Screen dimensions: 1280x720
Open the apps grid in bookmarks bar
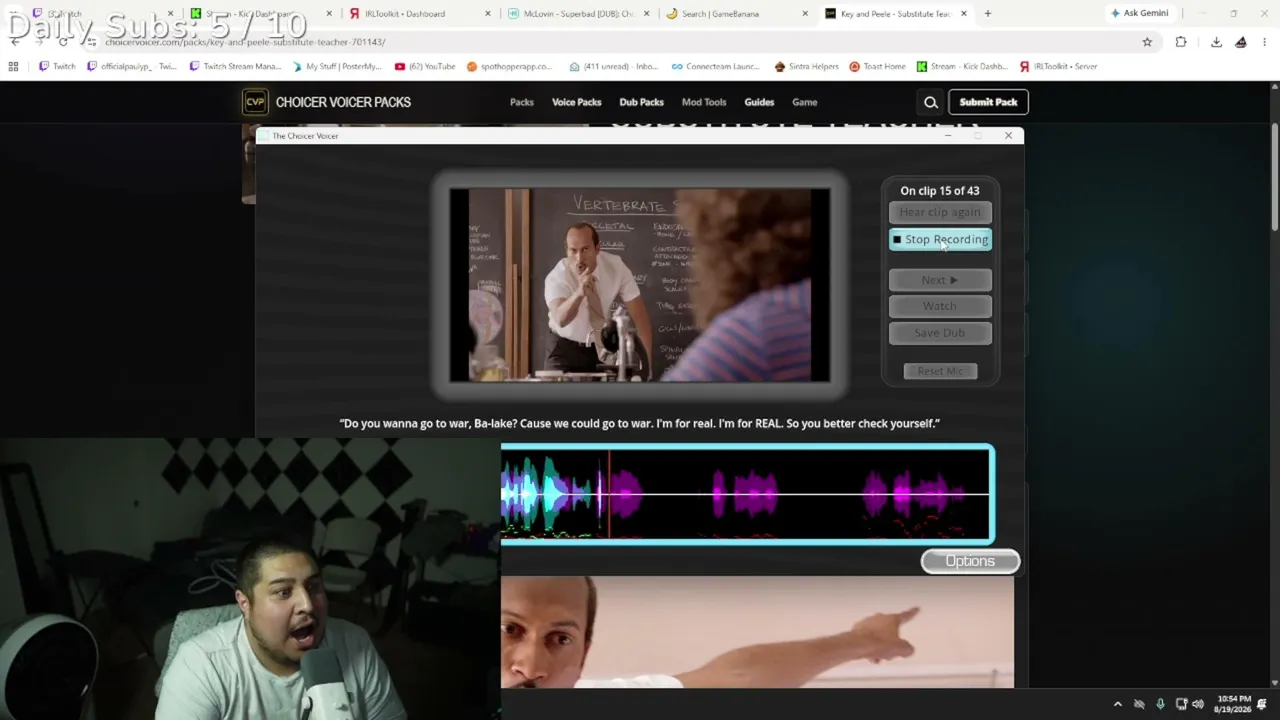tap(13, 66)
